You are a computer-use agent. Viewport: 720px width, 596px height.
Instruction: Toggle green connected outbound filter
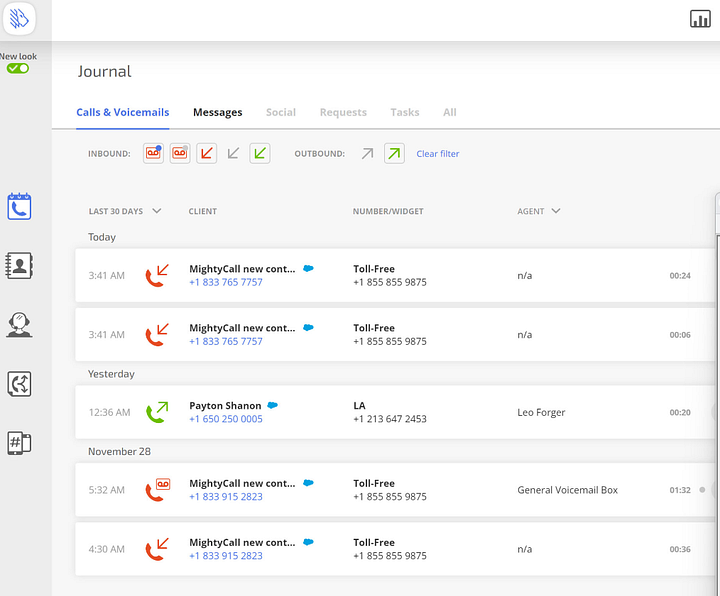coord(394,153)
